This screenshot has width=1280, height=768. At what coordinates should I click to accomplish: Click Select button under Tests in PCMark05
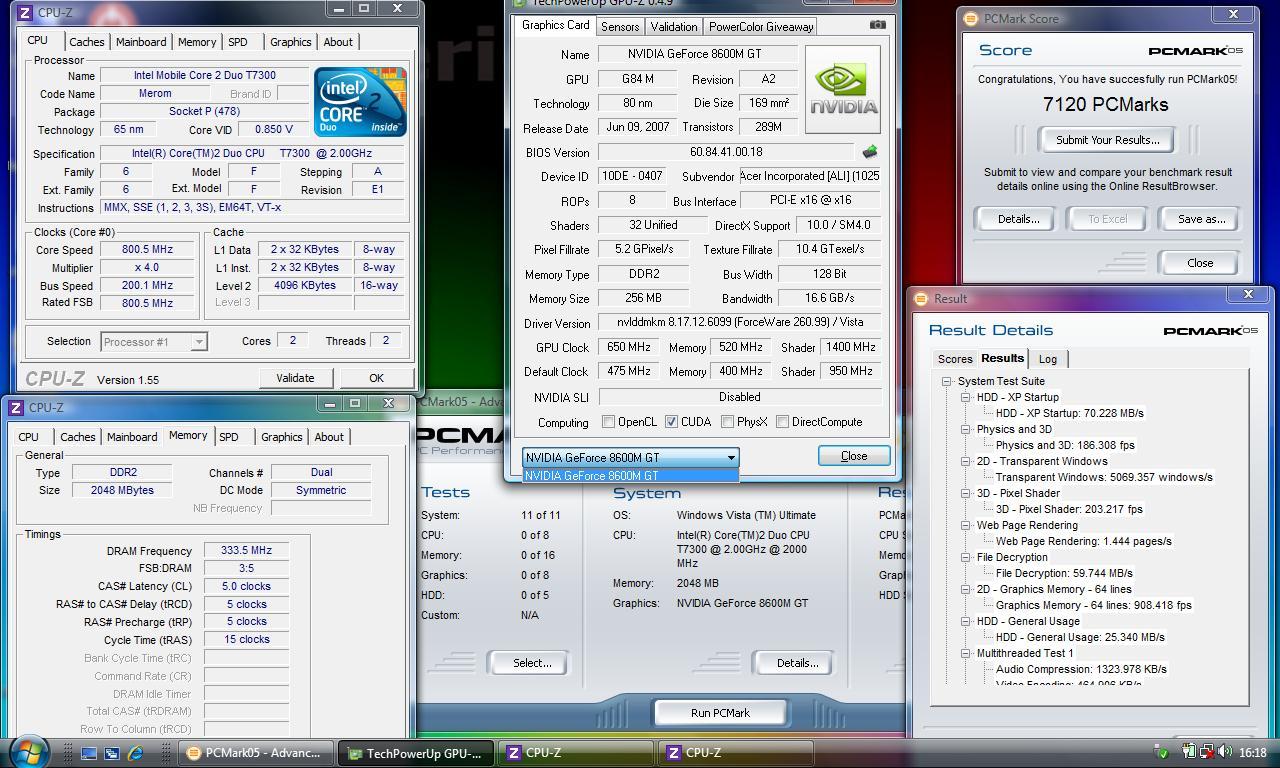pyautogui.click(x=532, y=663)
